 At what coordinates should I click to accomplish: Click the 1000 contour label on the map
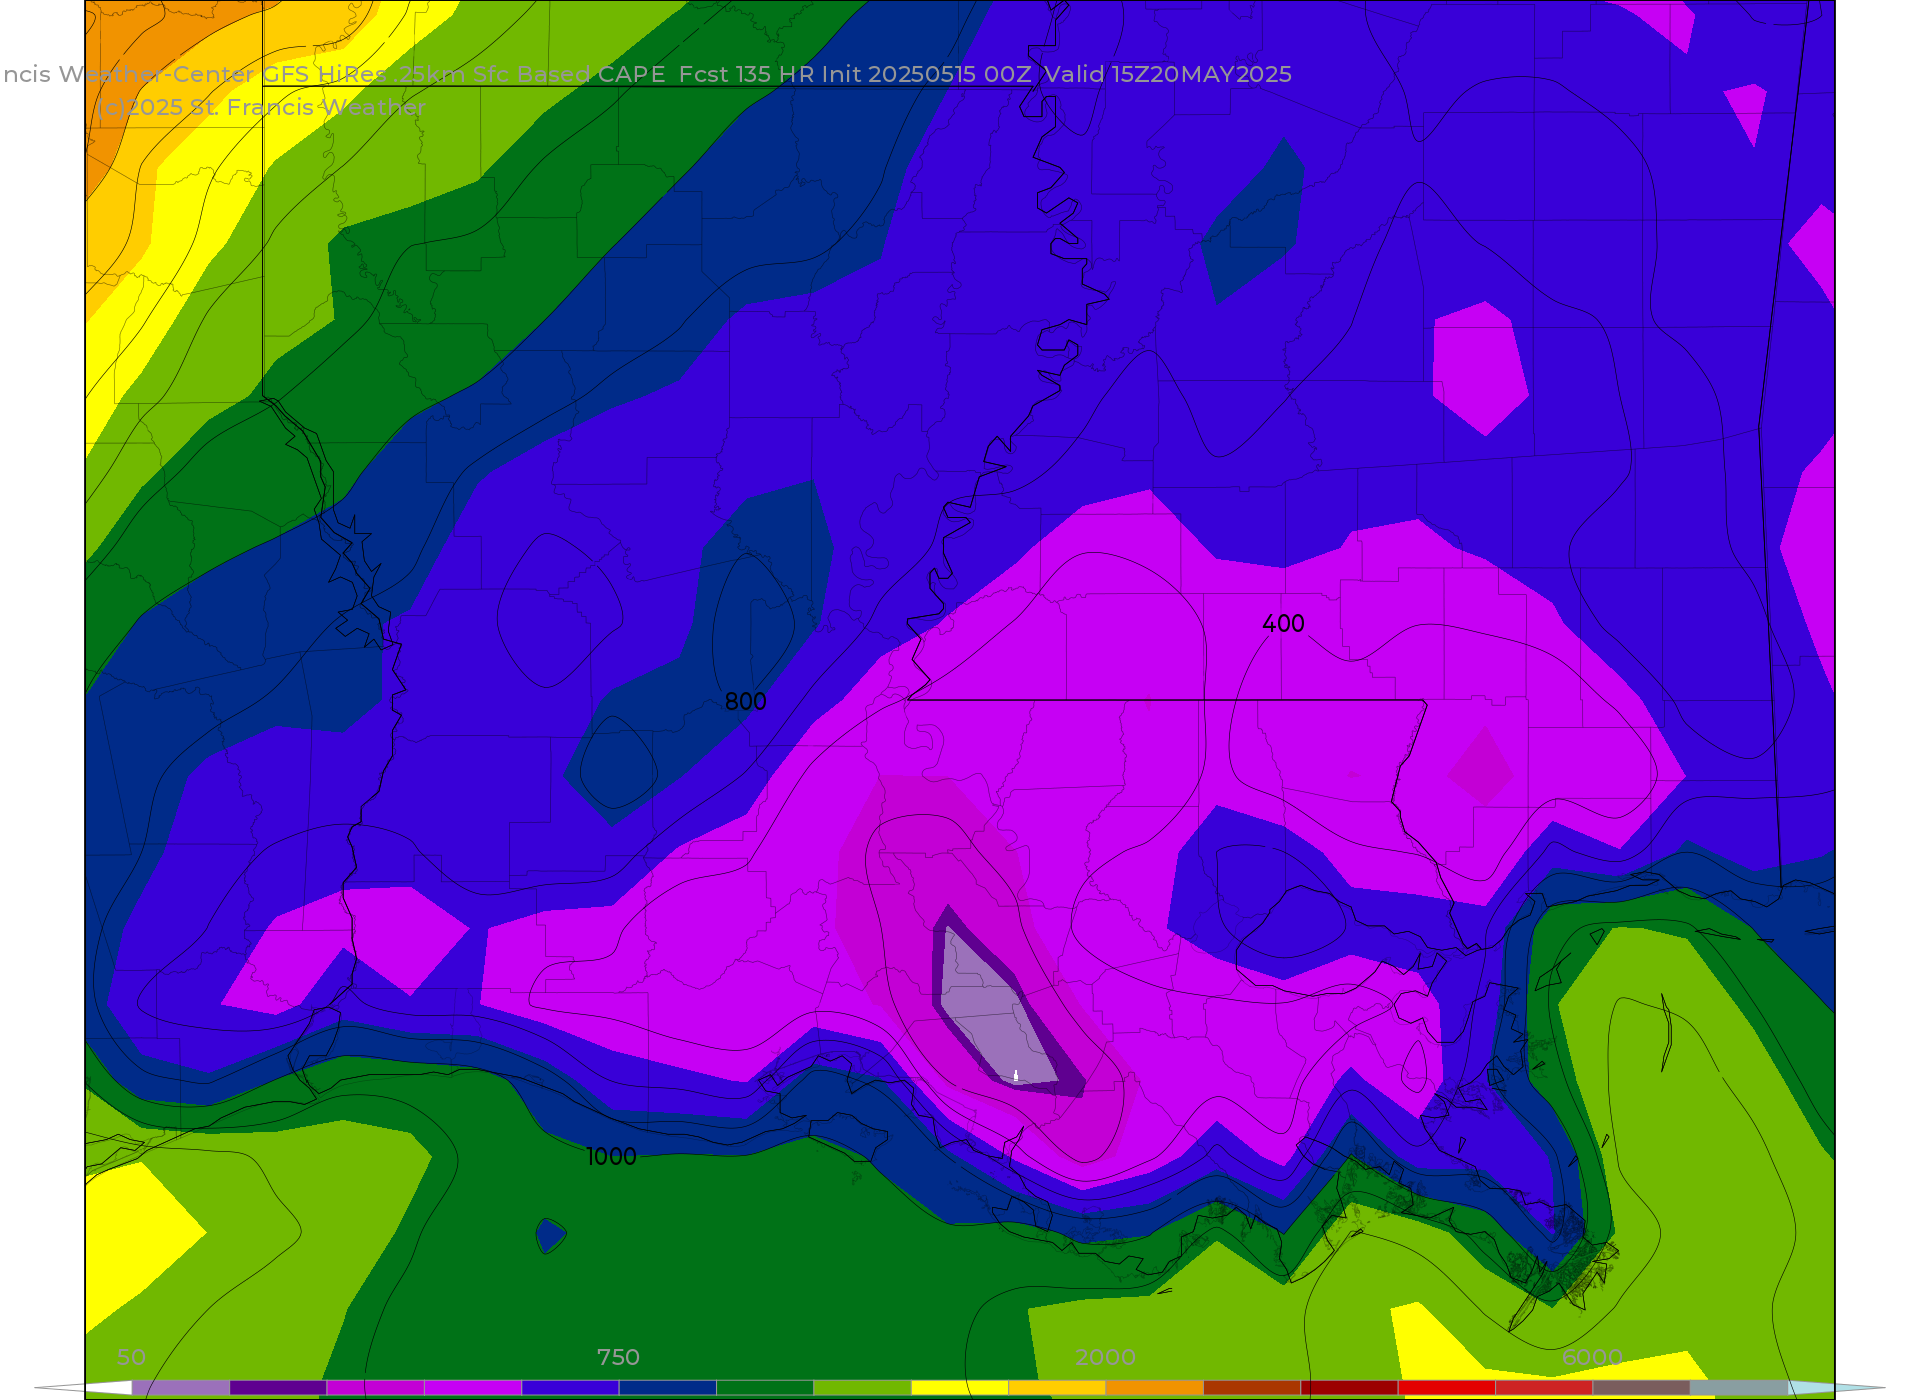click(x=611, y=1157)
